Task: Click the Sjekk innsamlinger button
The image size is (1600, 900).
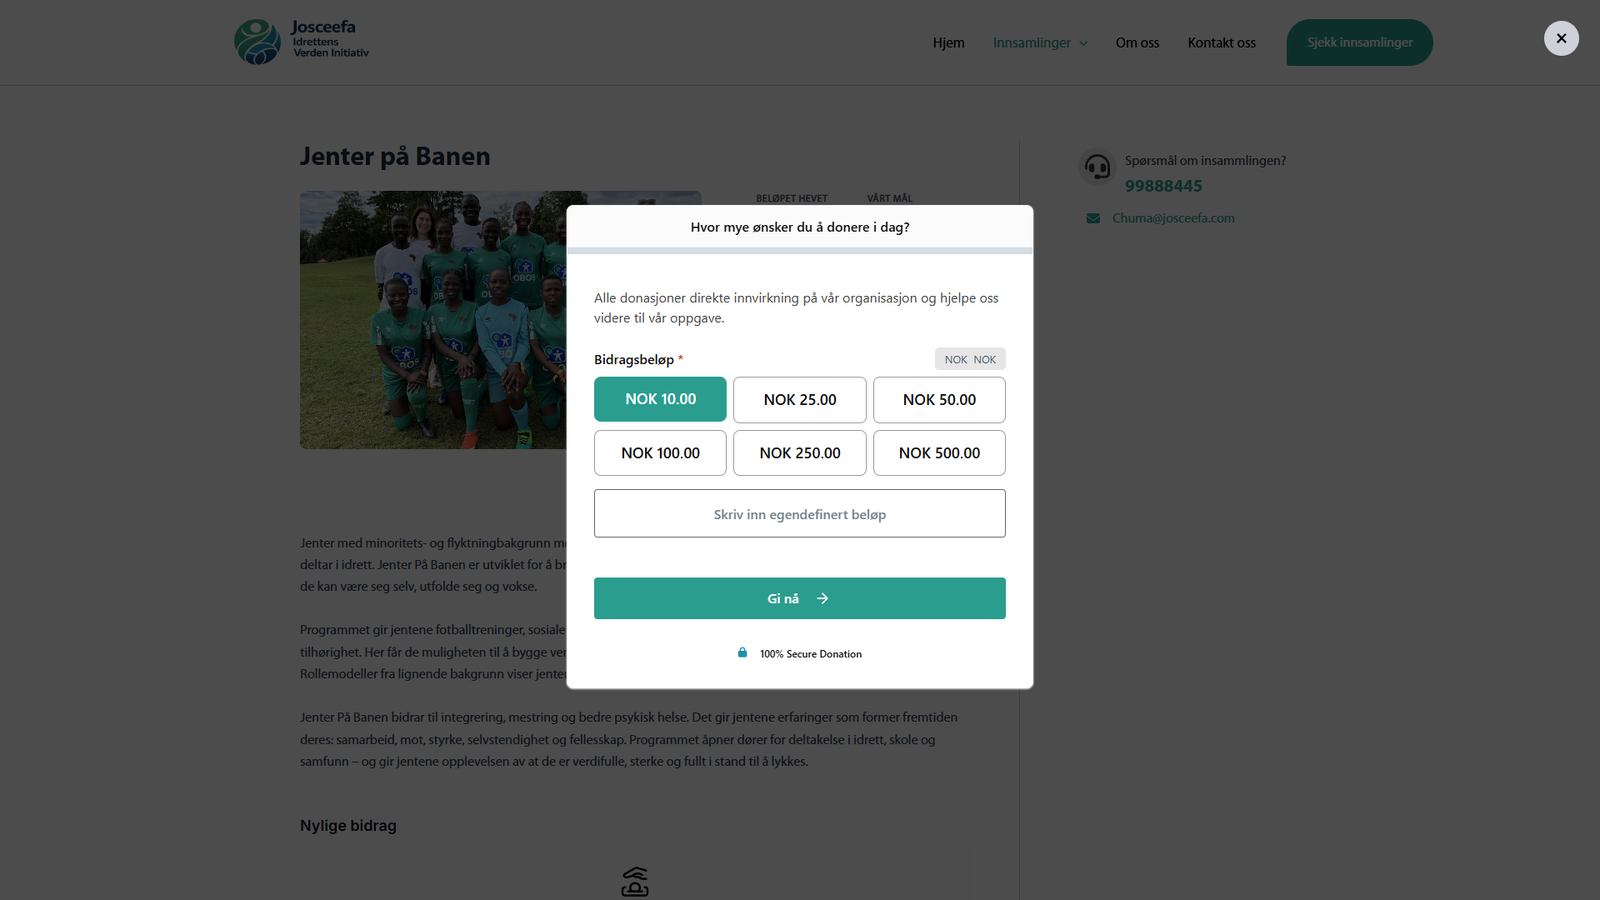Action: [x=1359, y=43]
